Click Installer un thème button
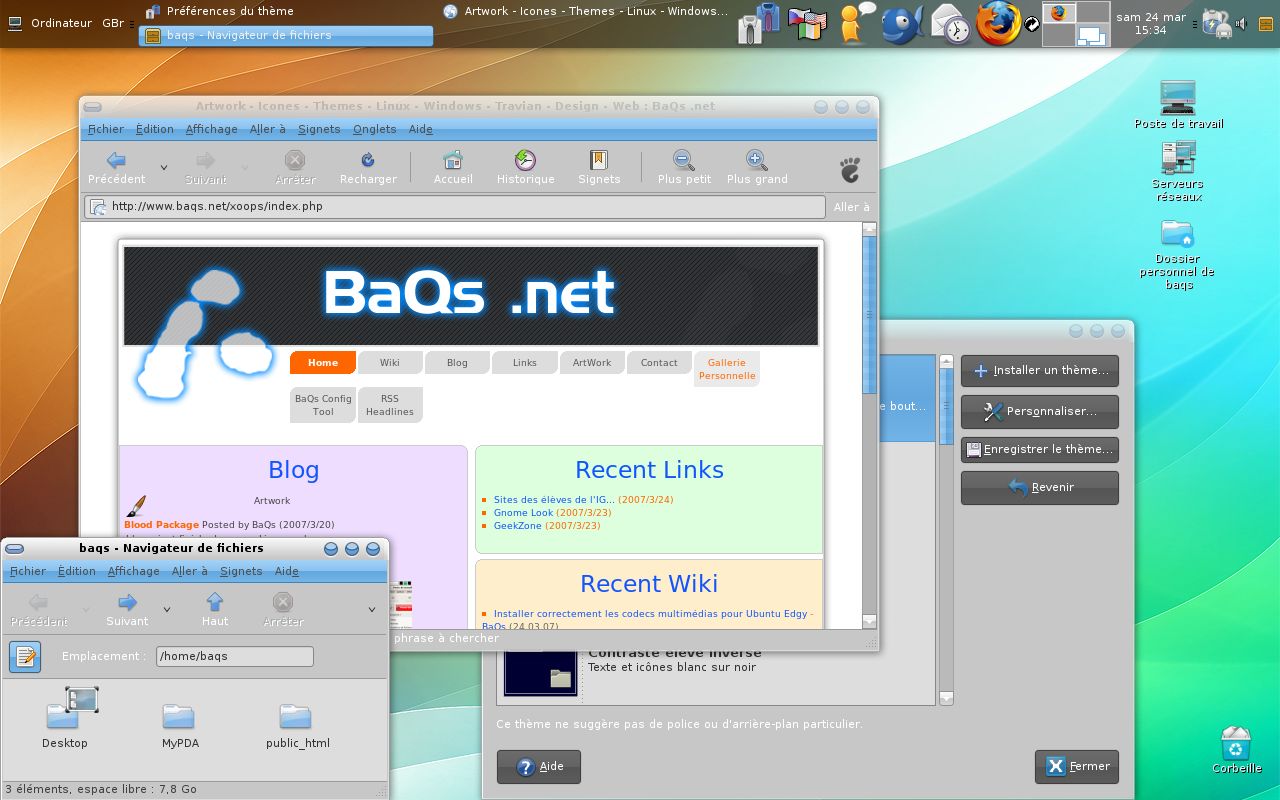This screenshot has height=800, width=1280. click(1040, 371)
